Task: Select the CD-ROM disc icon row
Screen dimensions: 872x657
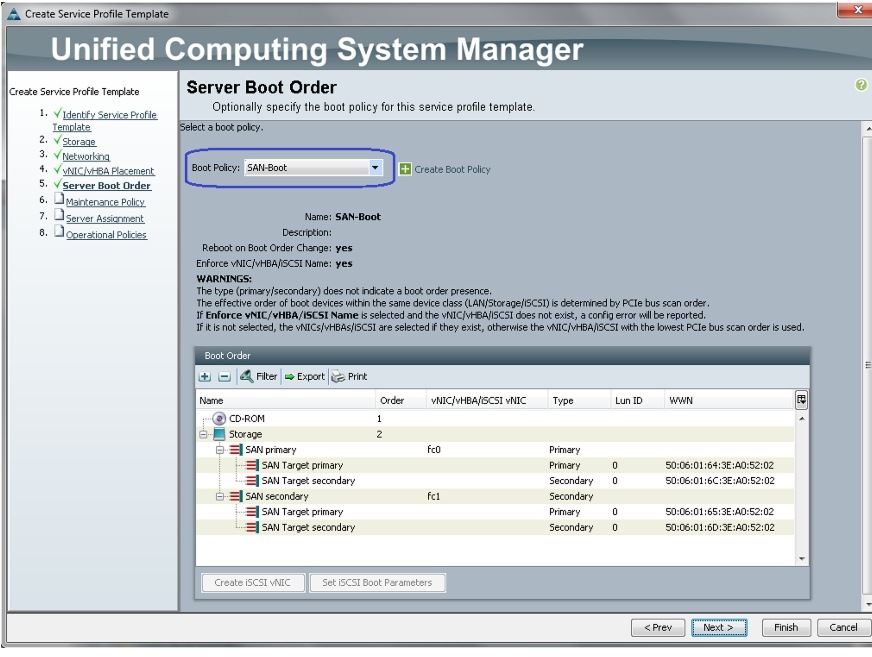Action: [x=219, y=418]
